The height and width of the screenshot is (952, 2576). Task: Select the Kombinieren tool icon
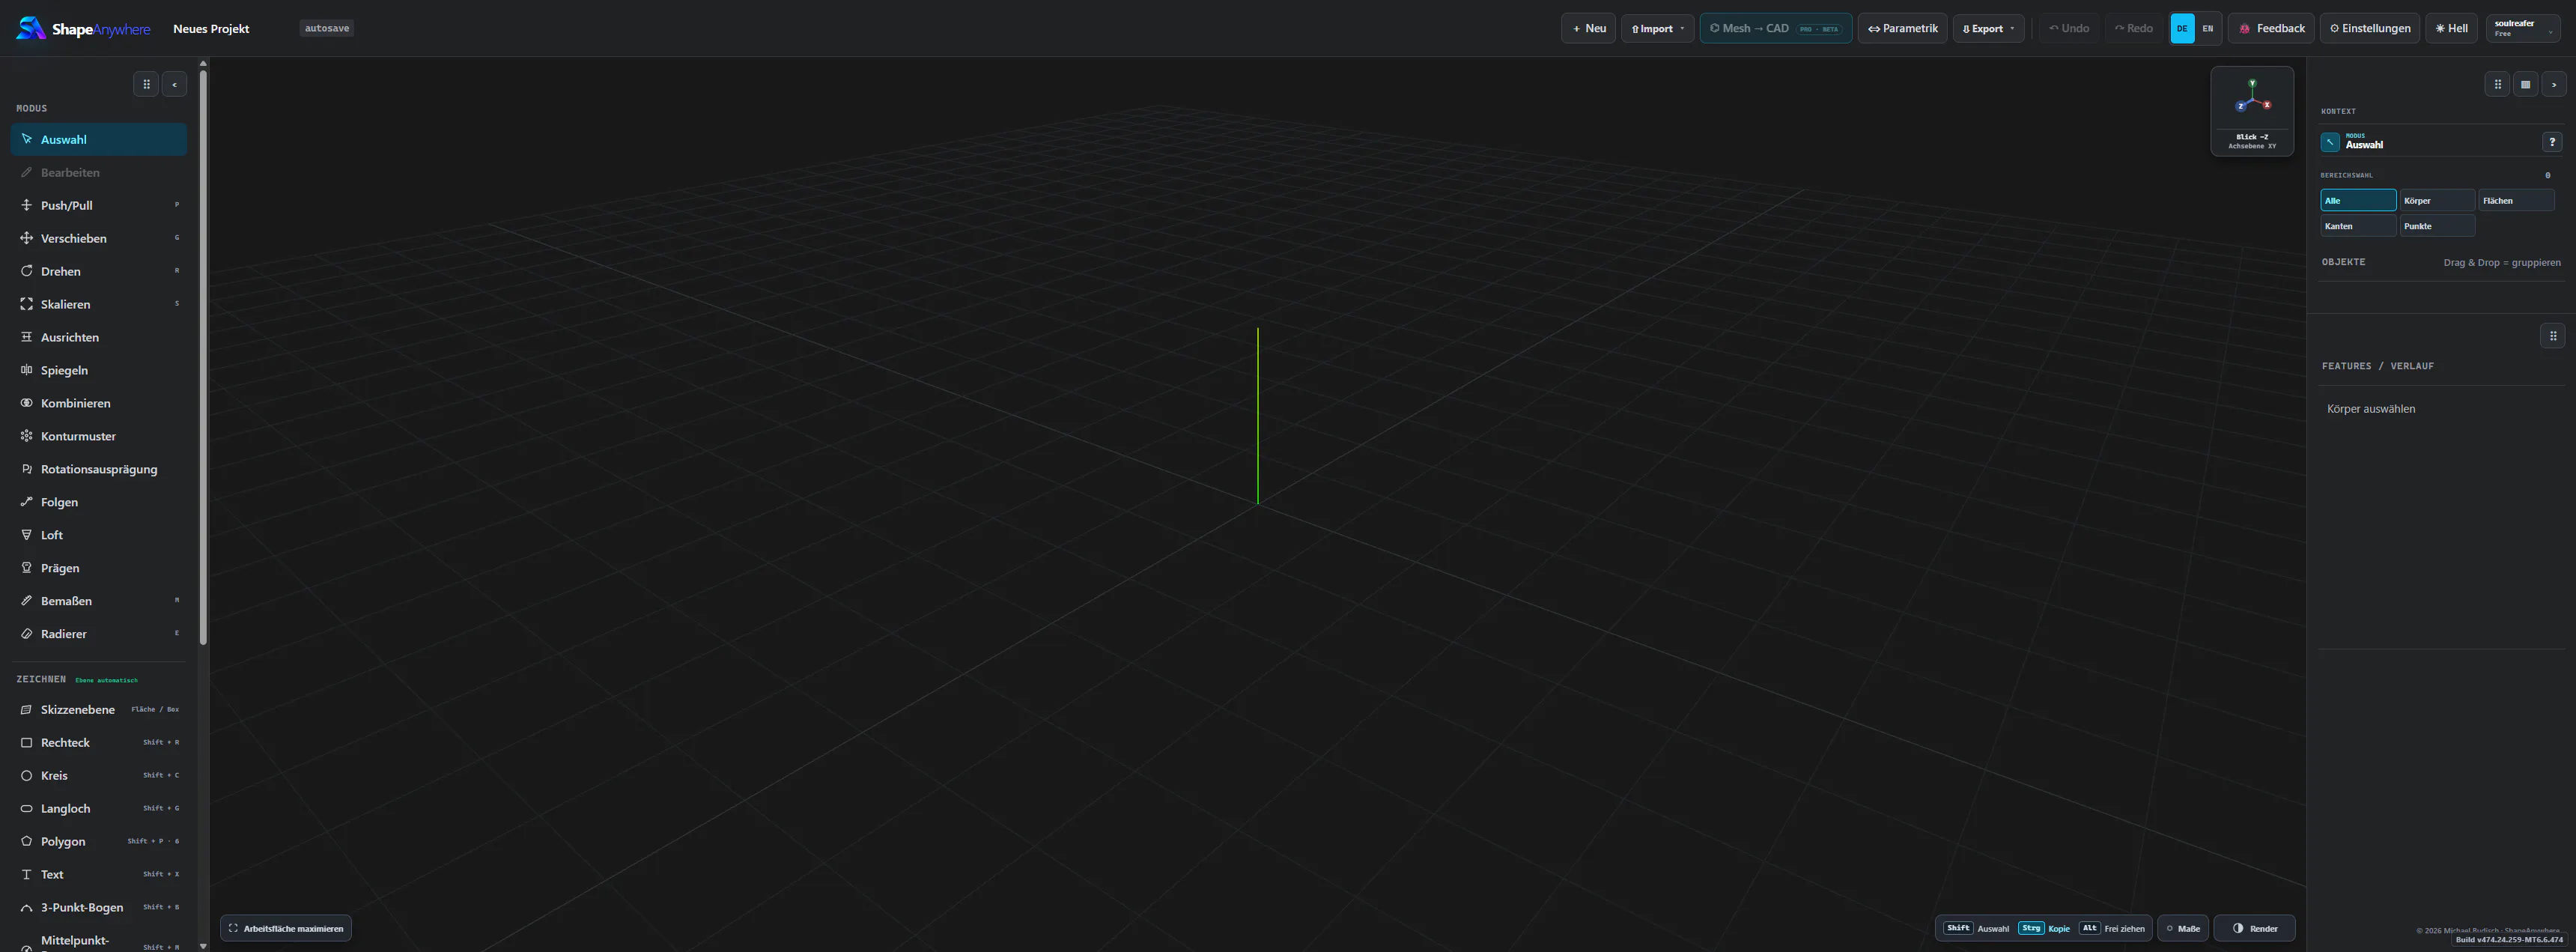(26, 403)
